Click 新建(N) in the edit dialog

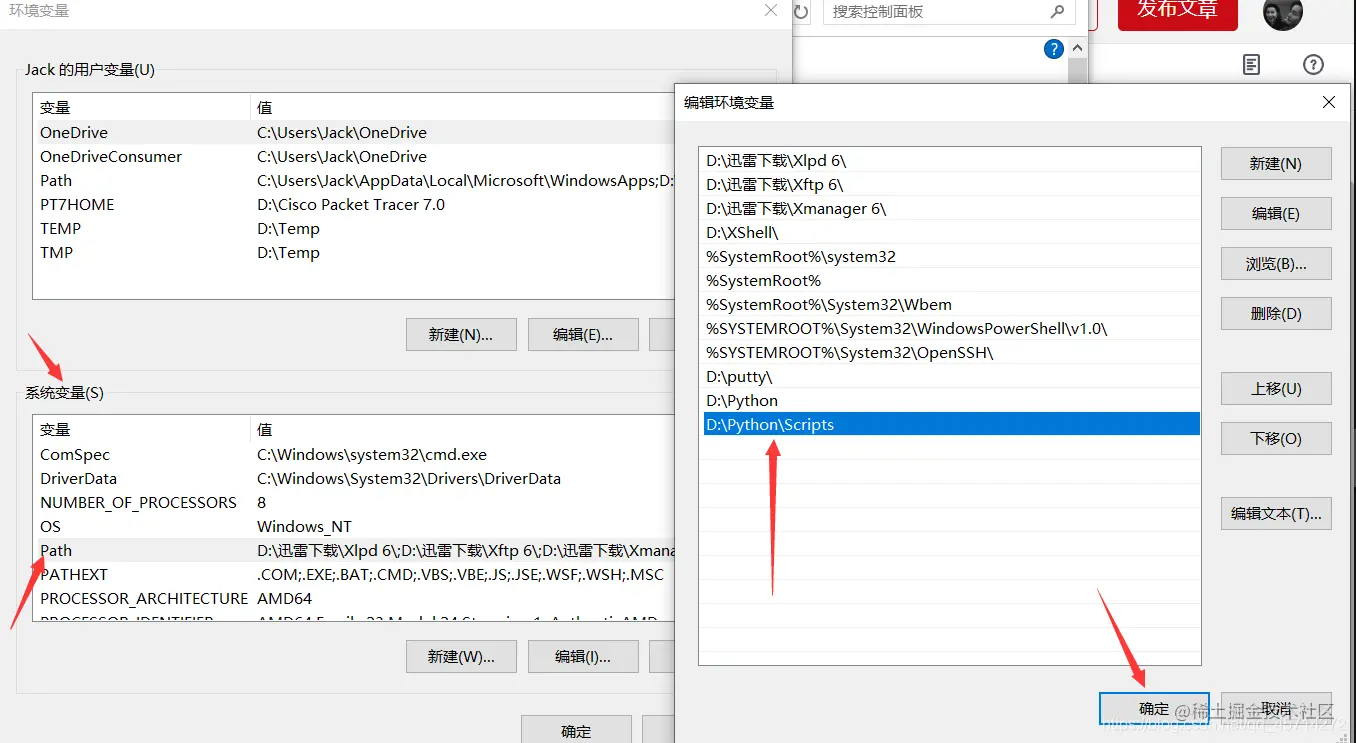(1276, 164)
